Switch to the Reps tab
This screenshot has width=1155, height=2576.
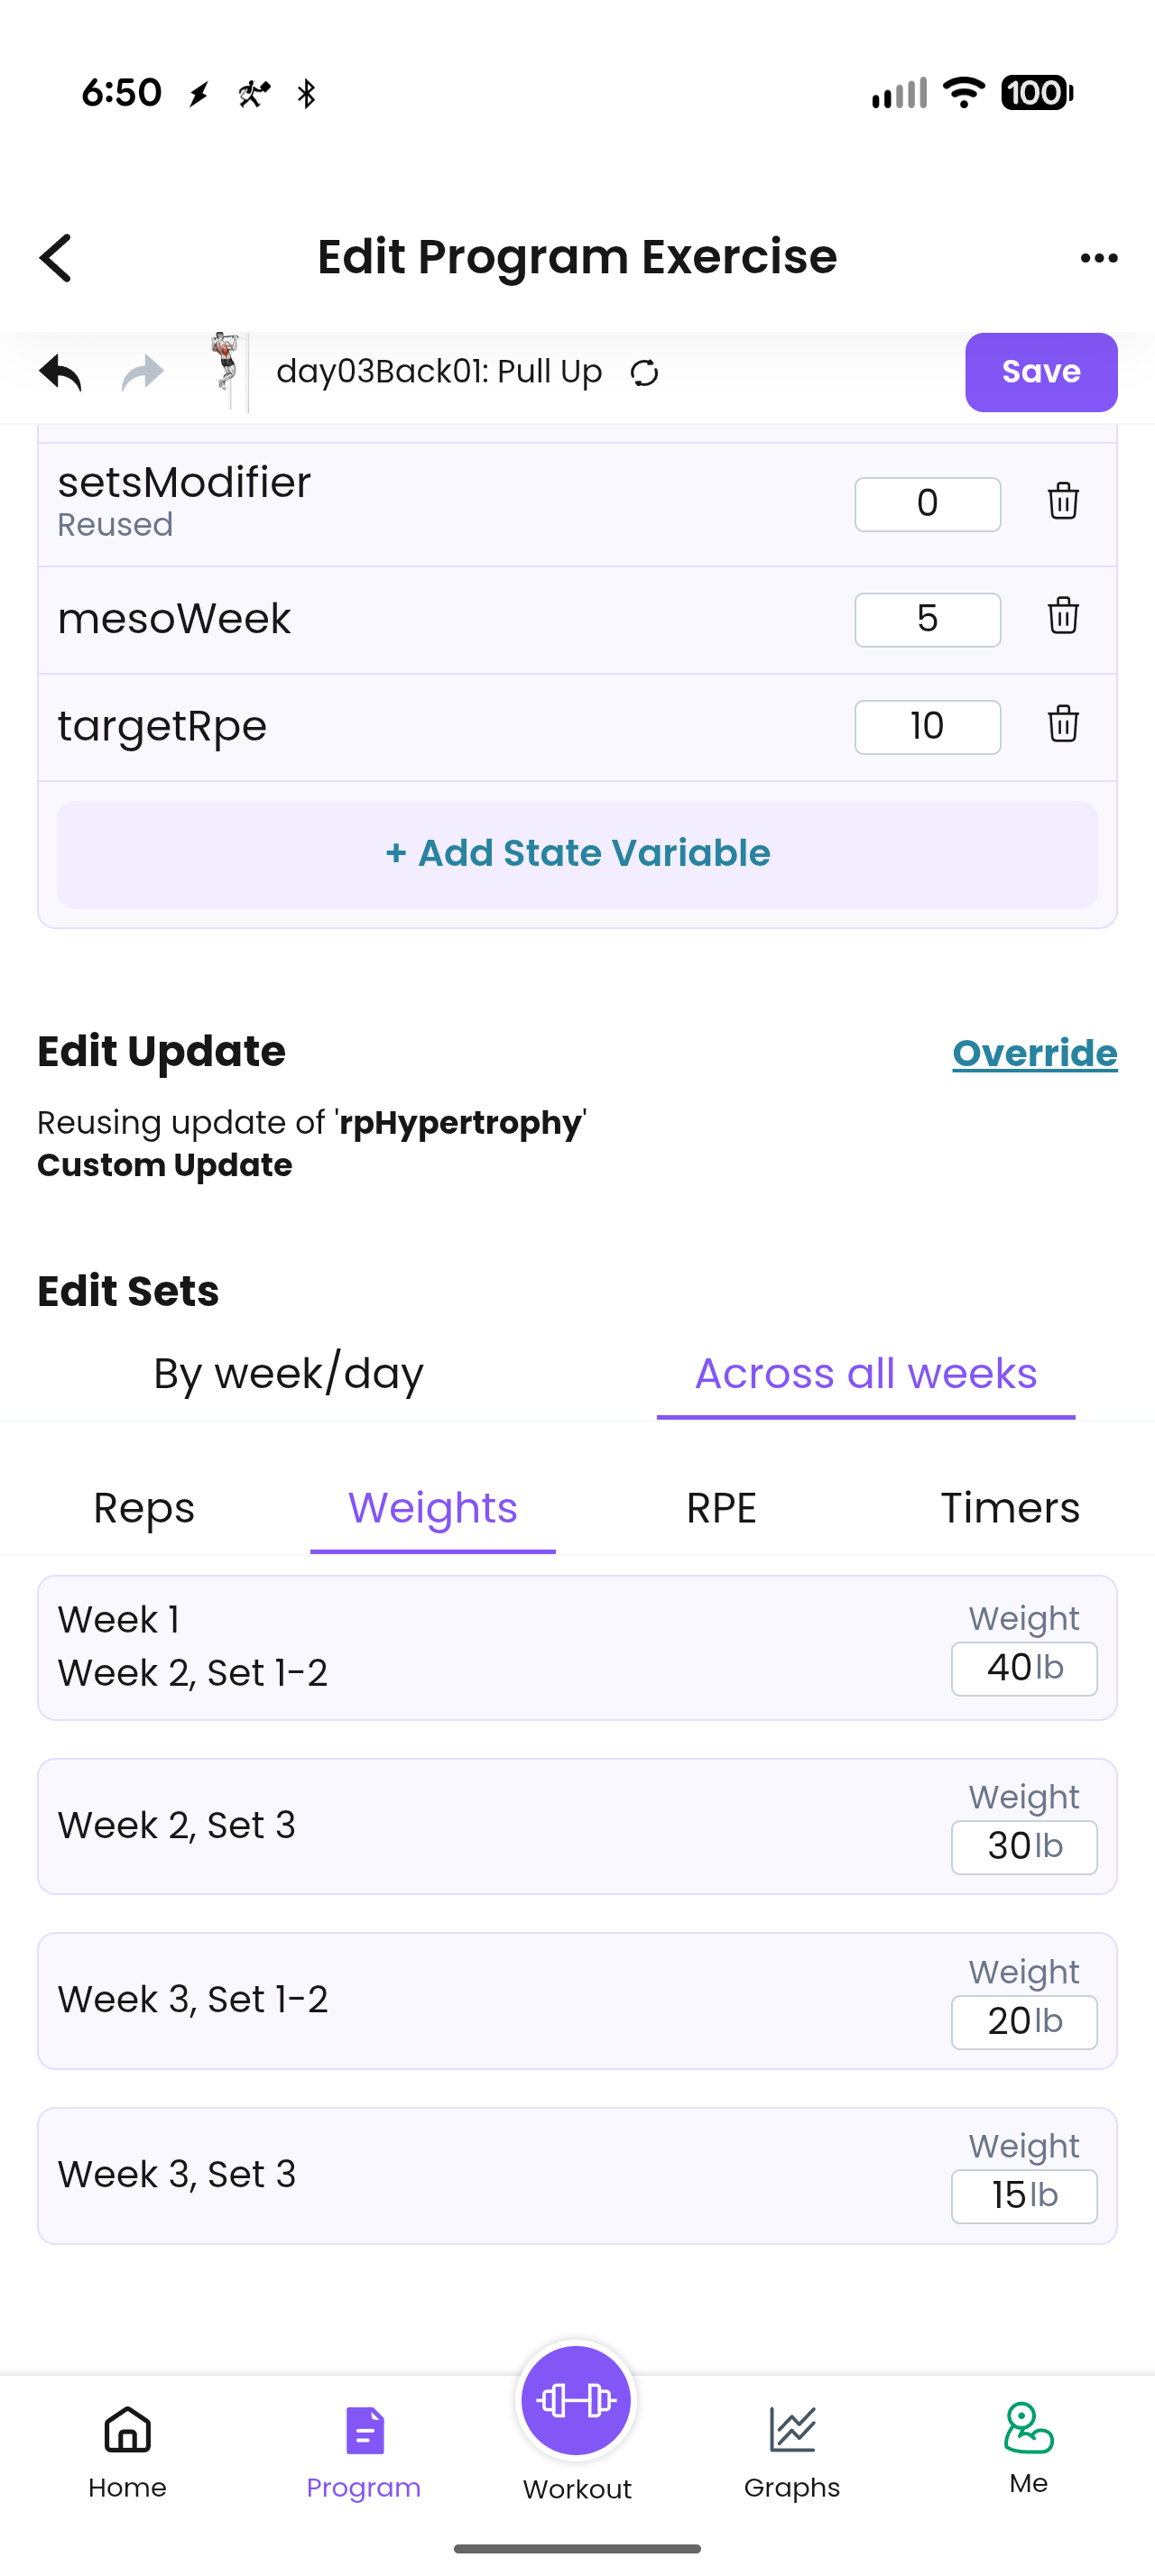(x=144, y=1508)
